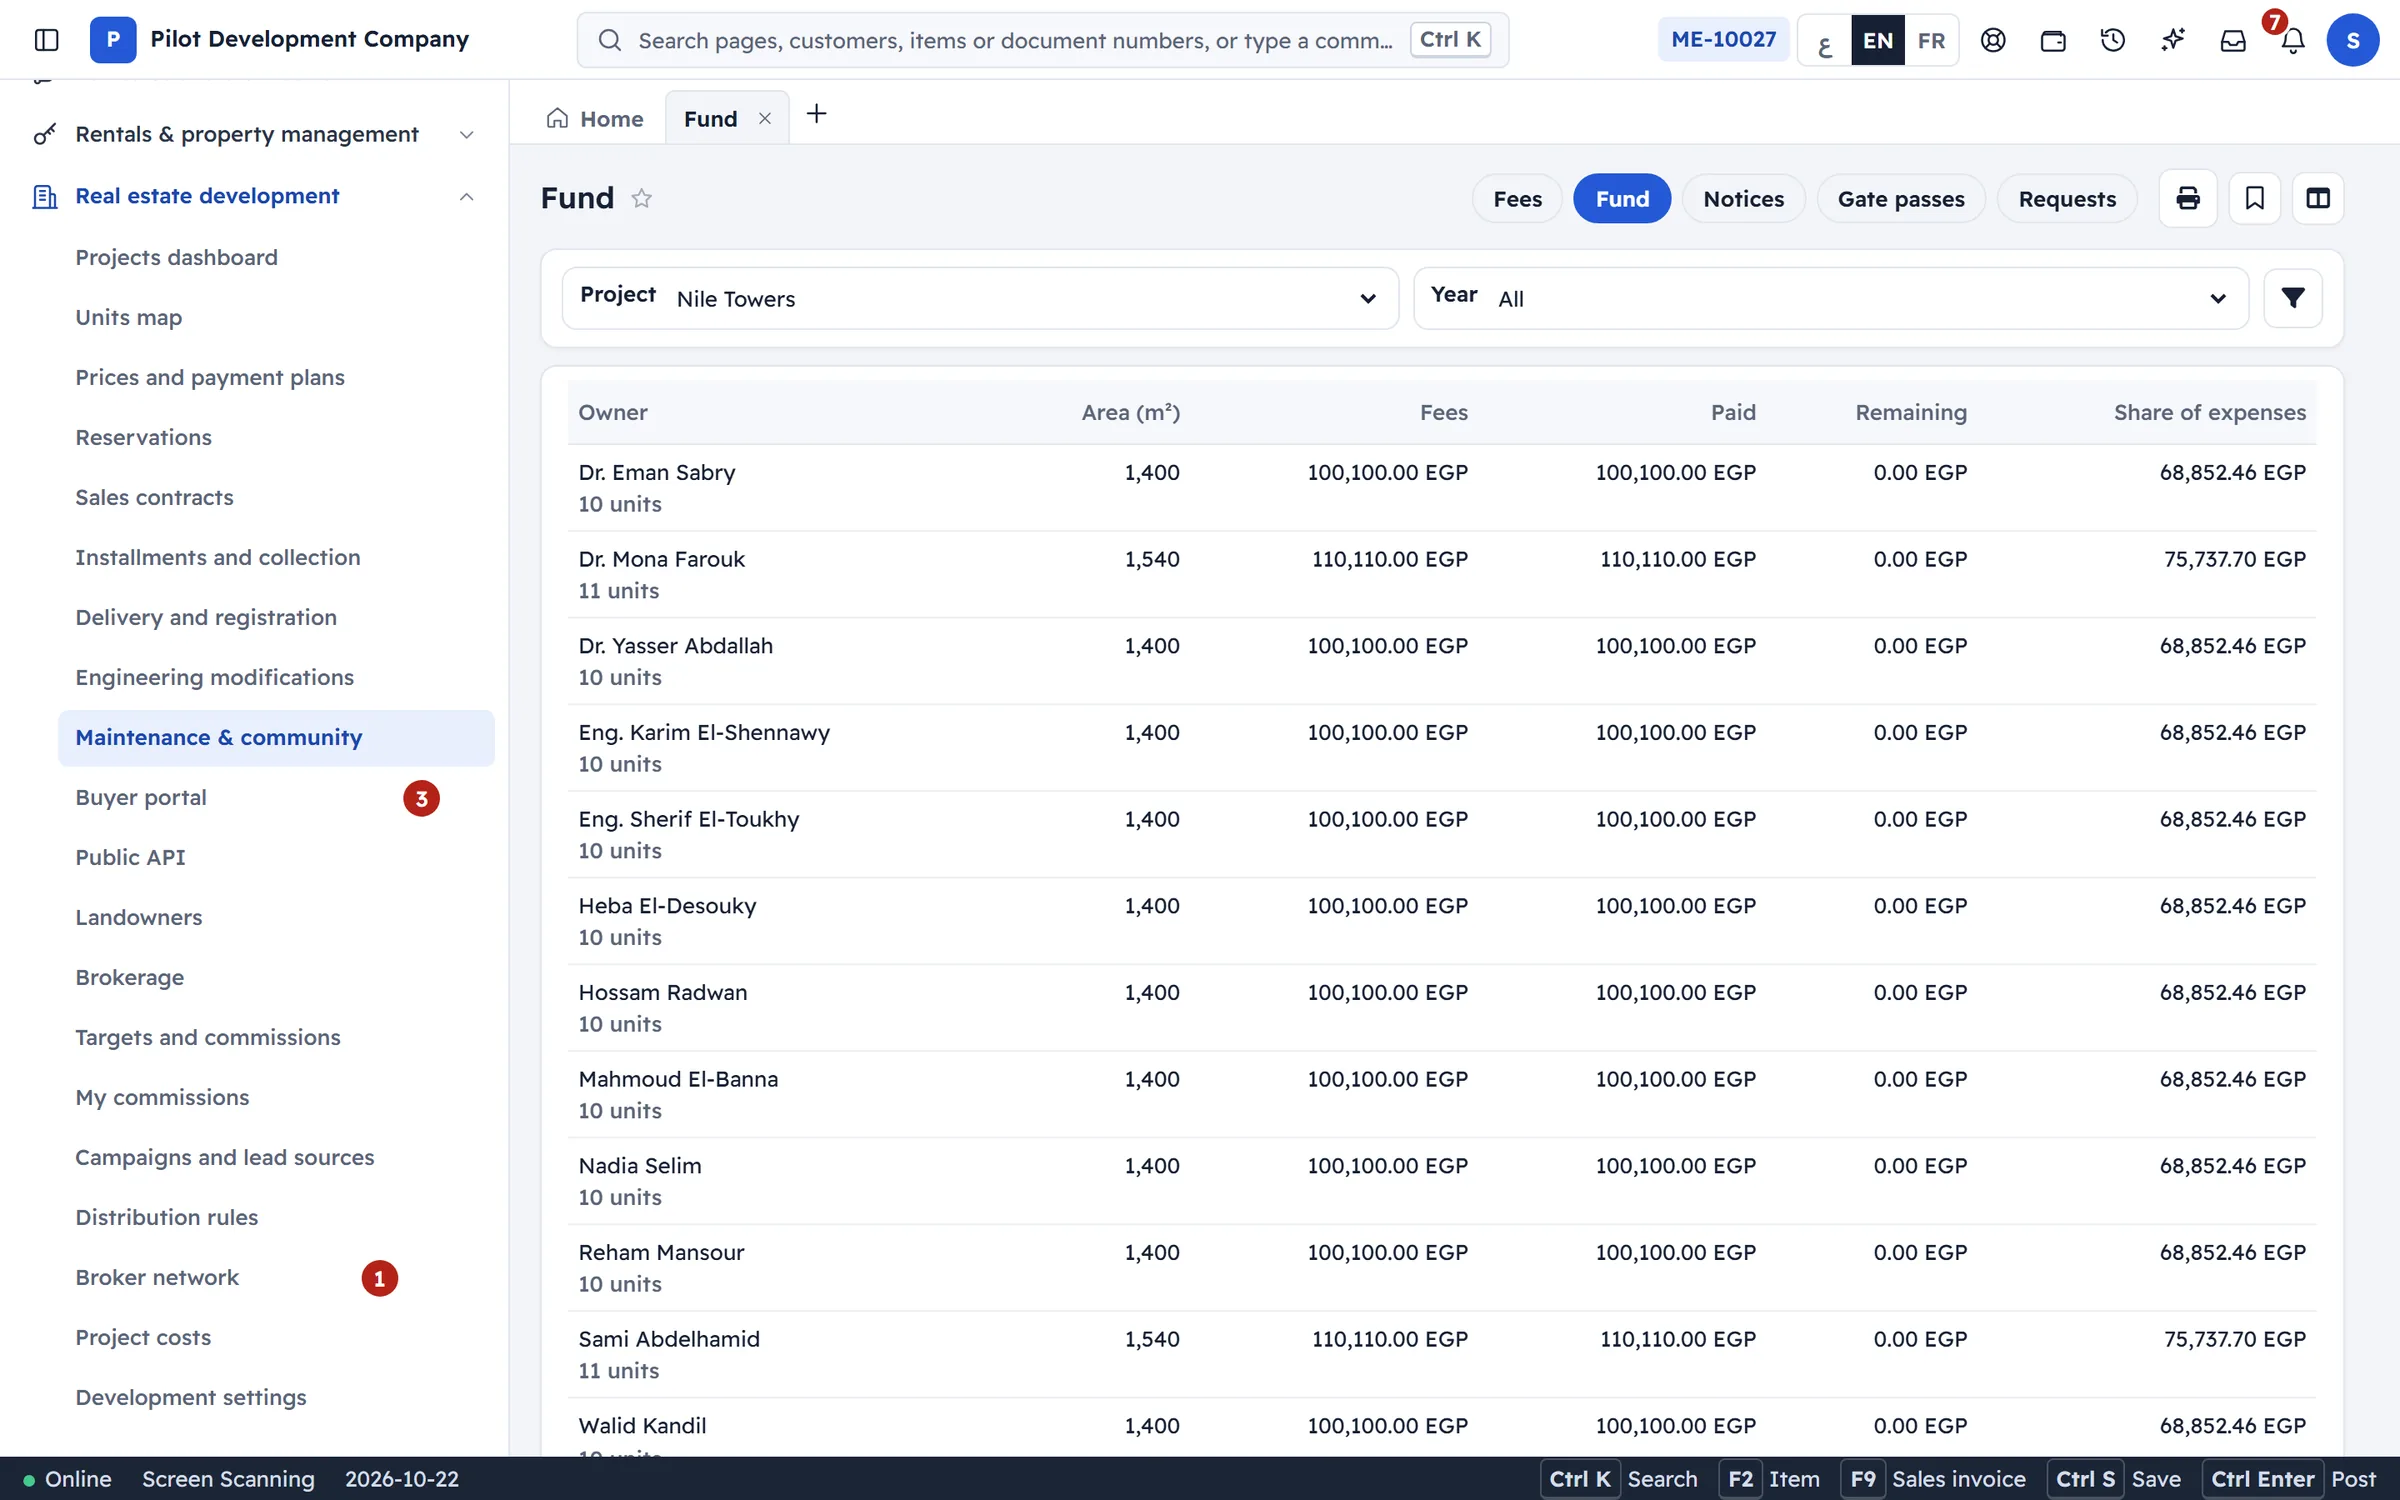The height and width of the screenshot is (1500, 2400).
Task: Open the AI sparkles assistant icon
Action: click(2173, 40)
